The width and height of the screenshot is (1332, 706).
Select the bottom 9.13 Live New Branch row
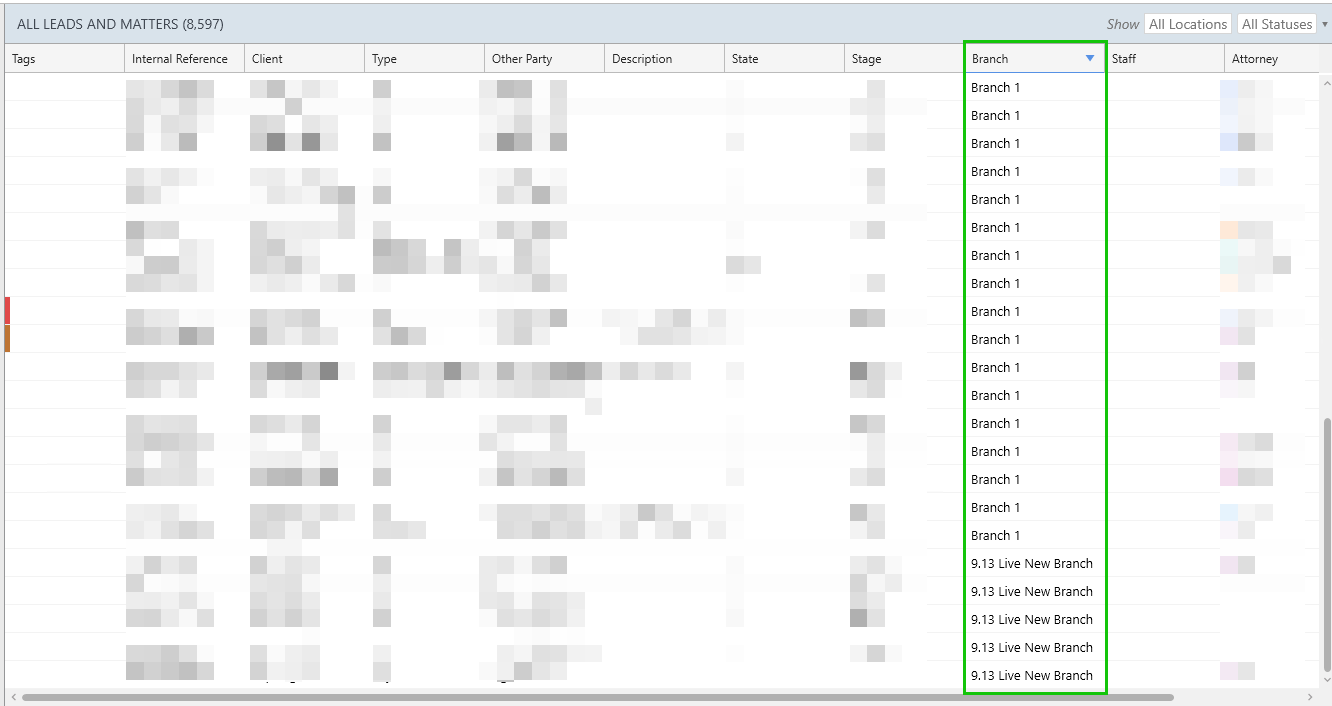[x=1031, y=676]
